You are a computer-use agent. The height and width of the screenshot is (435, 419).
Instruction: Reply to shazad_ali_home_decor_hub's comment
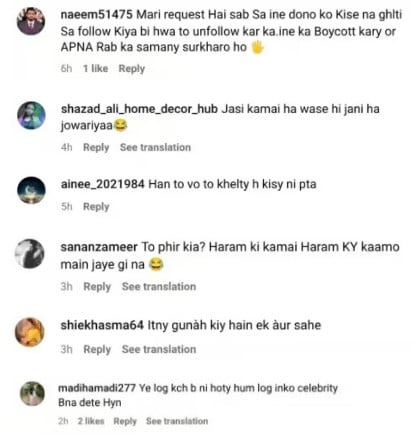pyautogui.click(x=96, y=147)
